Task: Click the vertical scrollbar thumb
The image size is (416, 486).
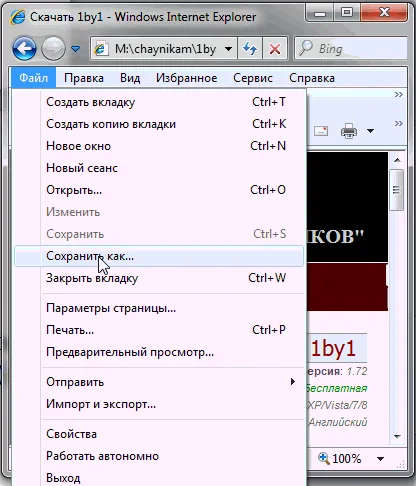Action: 396,190
